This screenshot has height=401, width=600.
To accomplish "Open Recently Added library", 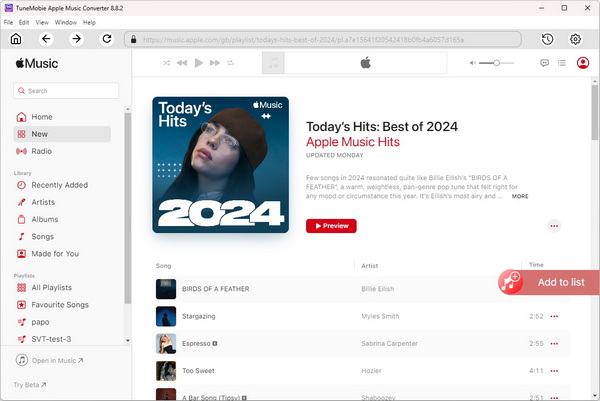I will 62,185.
